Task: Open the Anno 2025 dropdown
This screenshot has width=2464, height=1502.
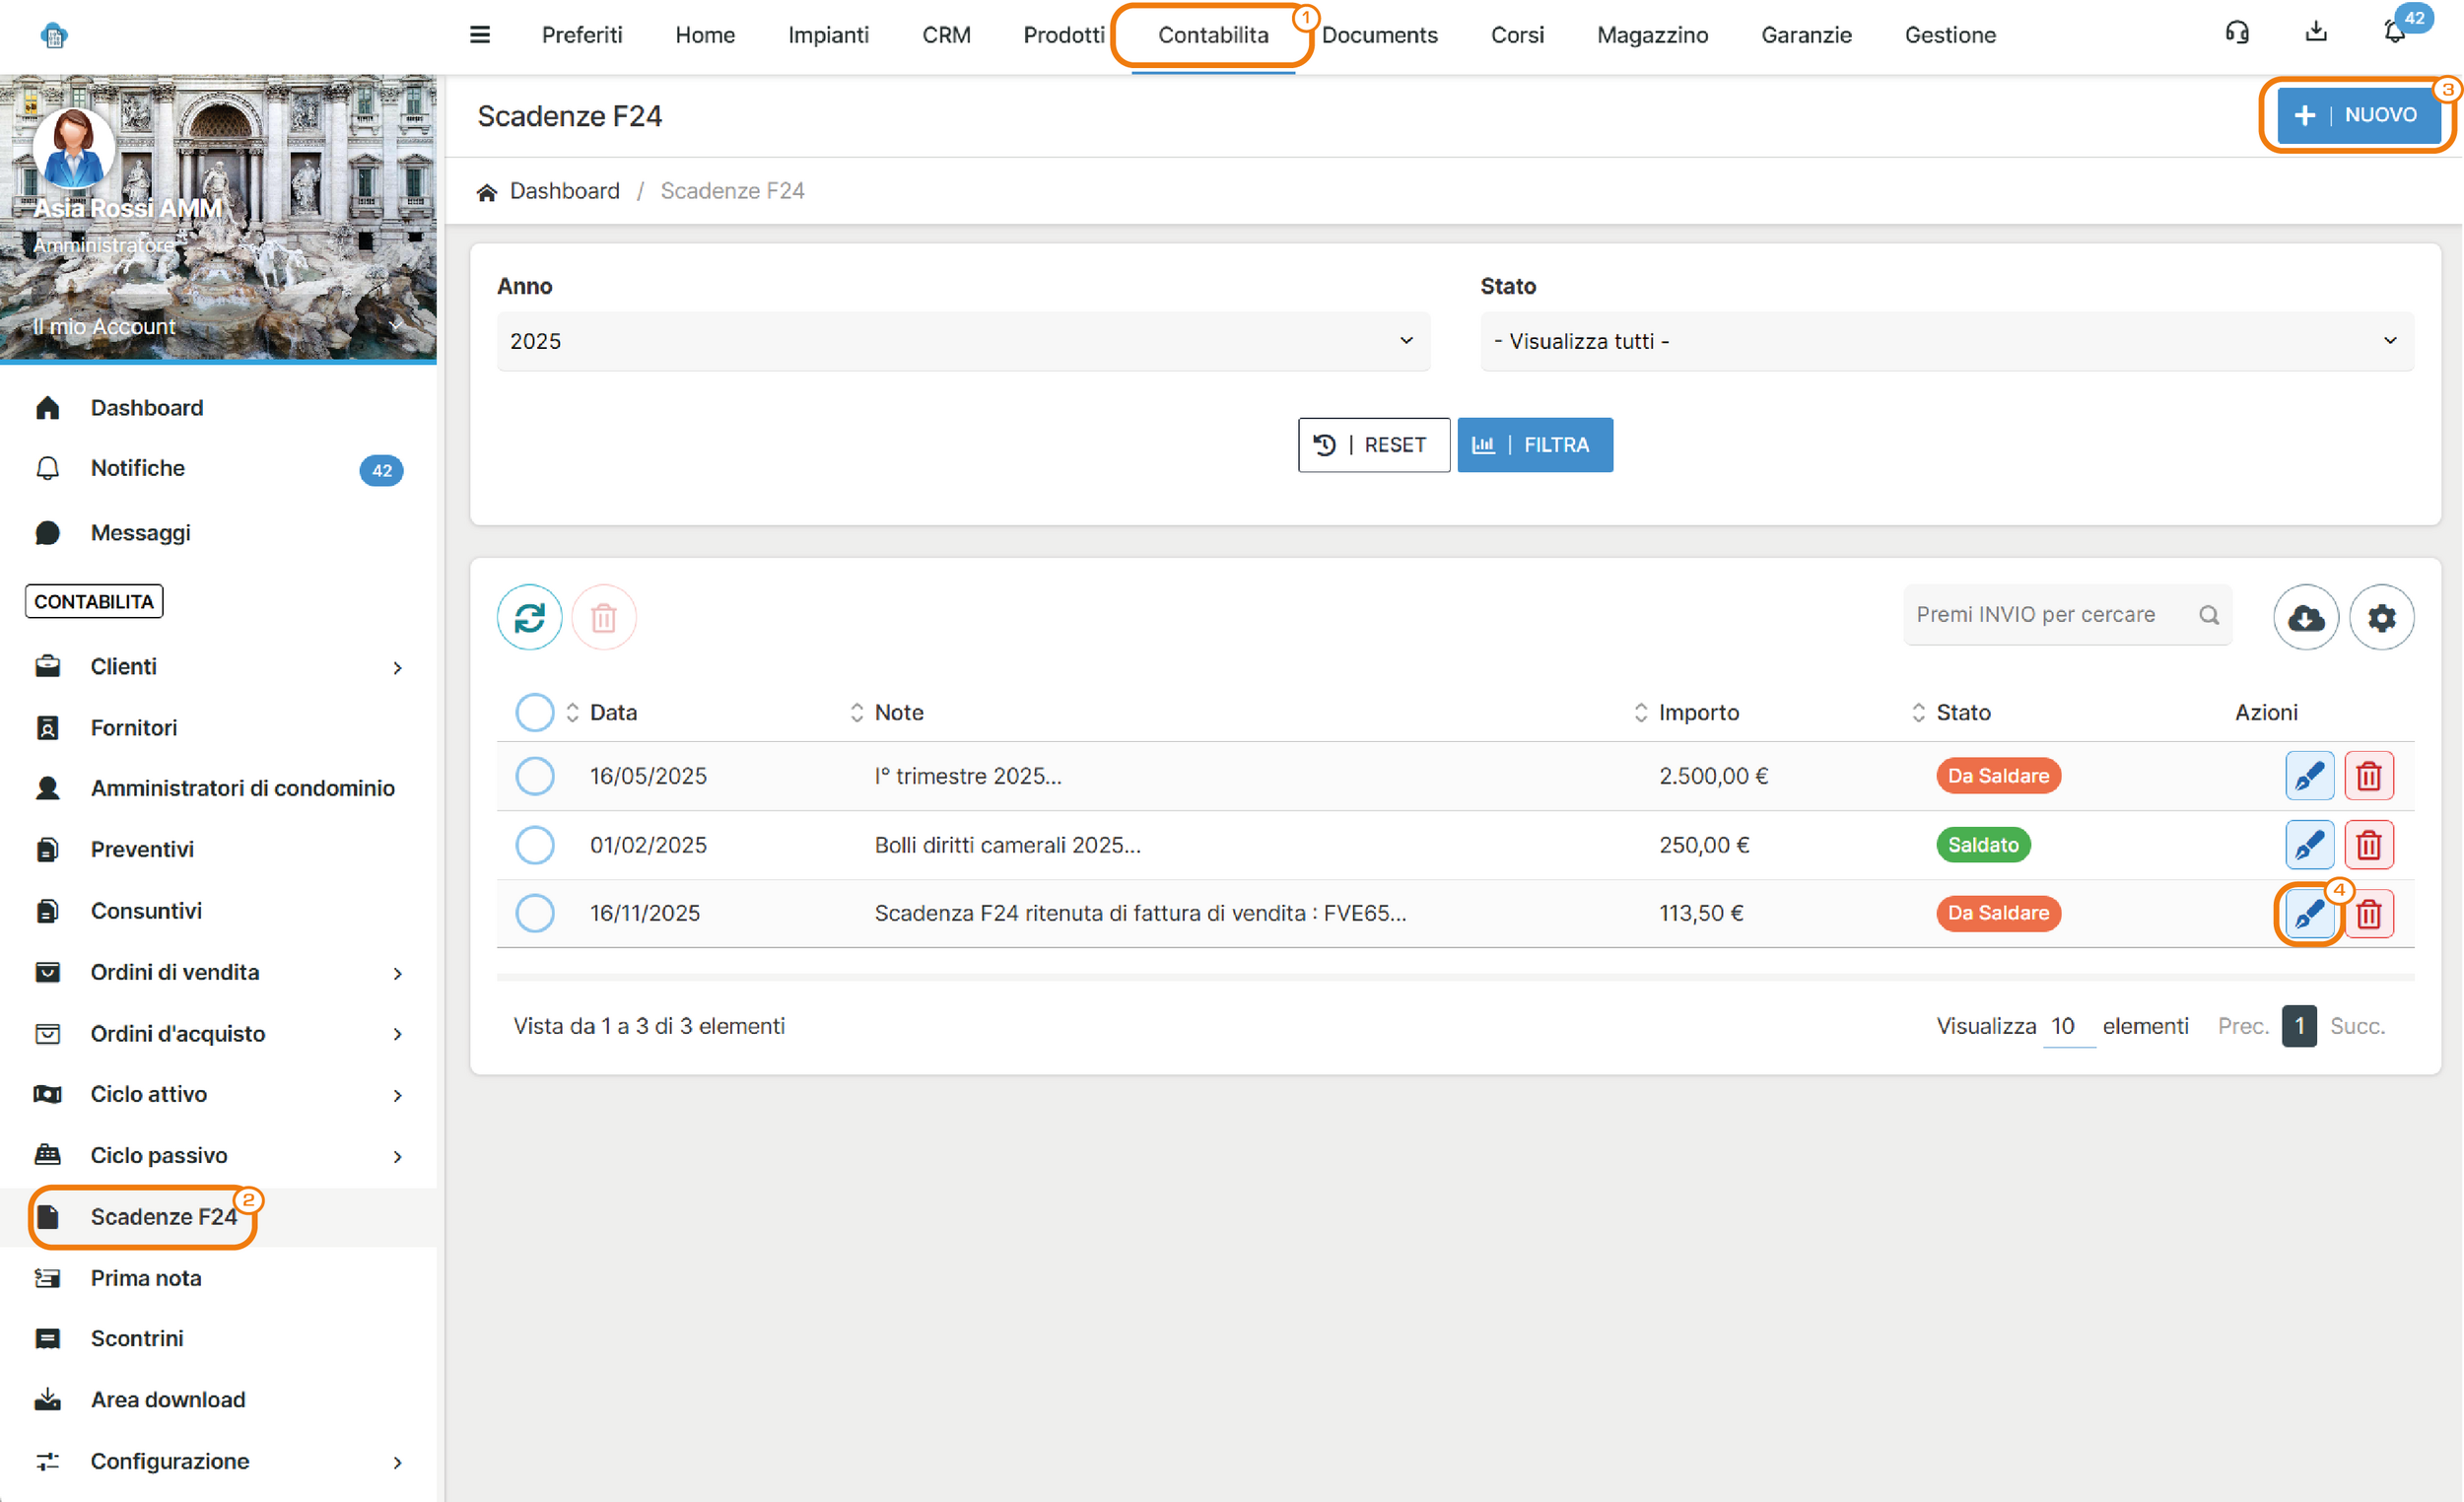Action: tap(962, 341)
